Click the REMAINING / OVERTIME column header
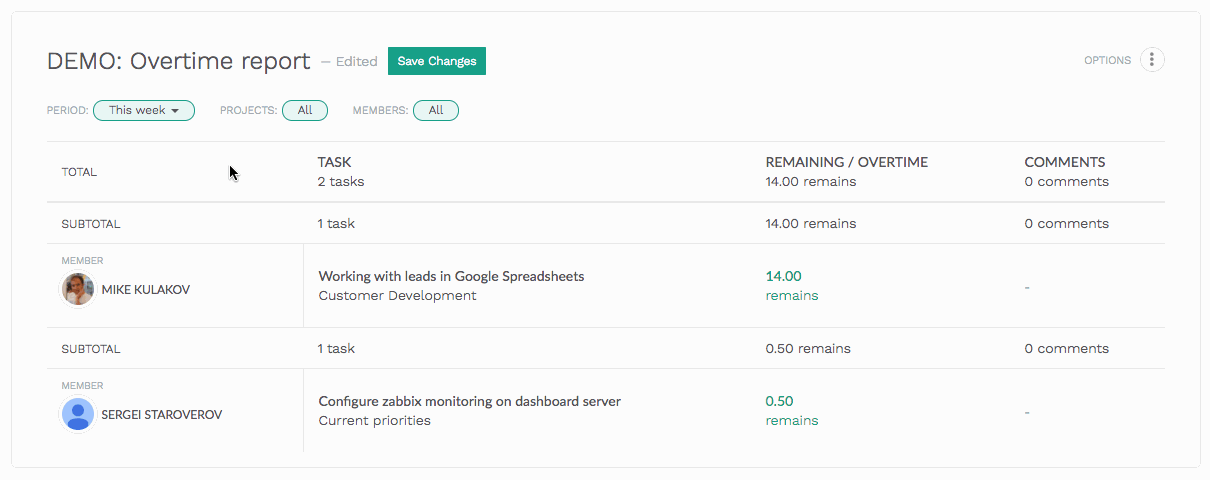The image size is (1210, 480). pos(846,162)
